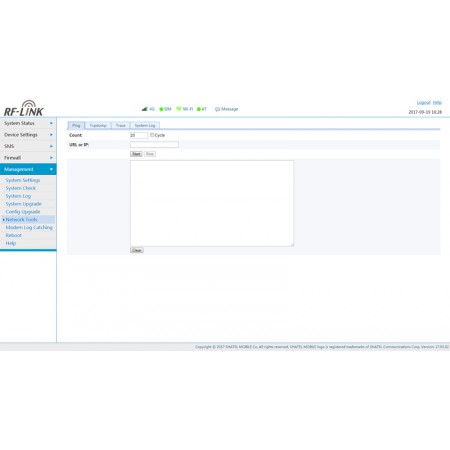Enable the Cycle checkbox
The height and width of the screenshot is (450, 450).
152,135
